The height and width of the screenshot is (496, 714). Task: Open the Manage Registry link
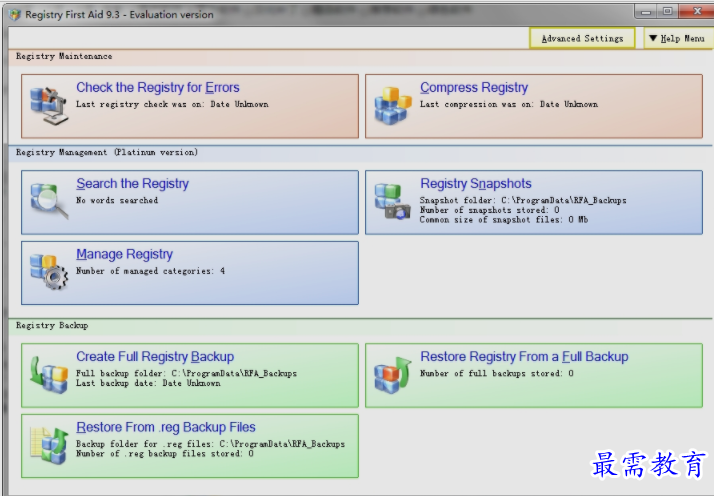pos(124,254)
